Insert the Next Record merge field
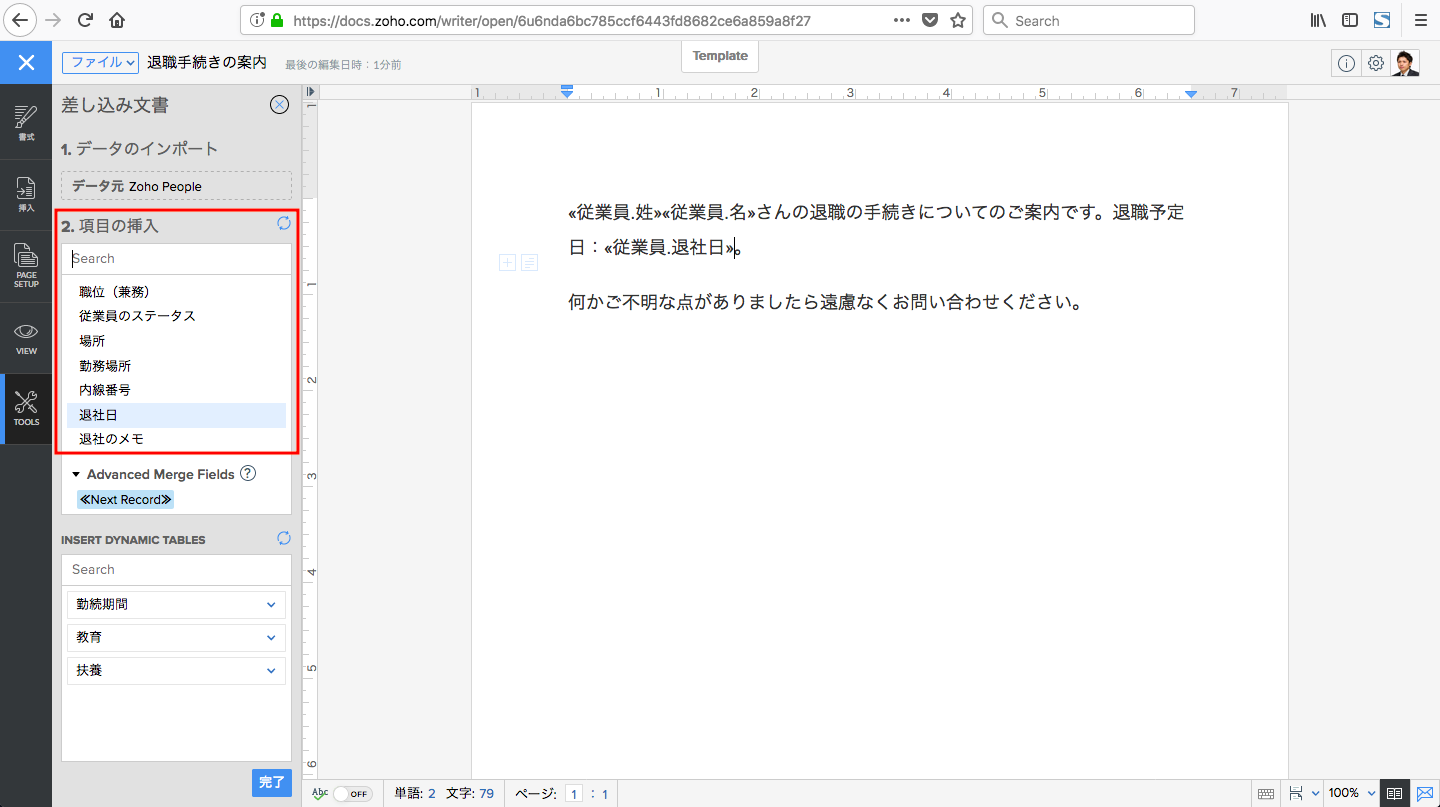Viewport: 1440px width, 807px height. [x=125, y=499]
